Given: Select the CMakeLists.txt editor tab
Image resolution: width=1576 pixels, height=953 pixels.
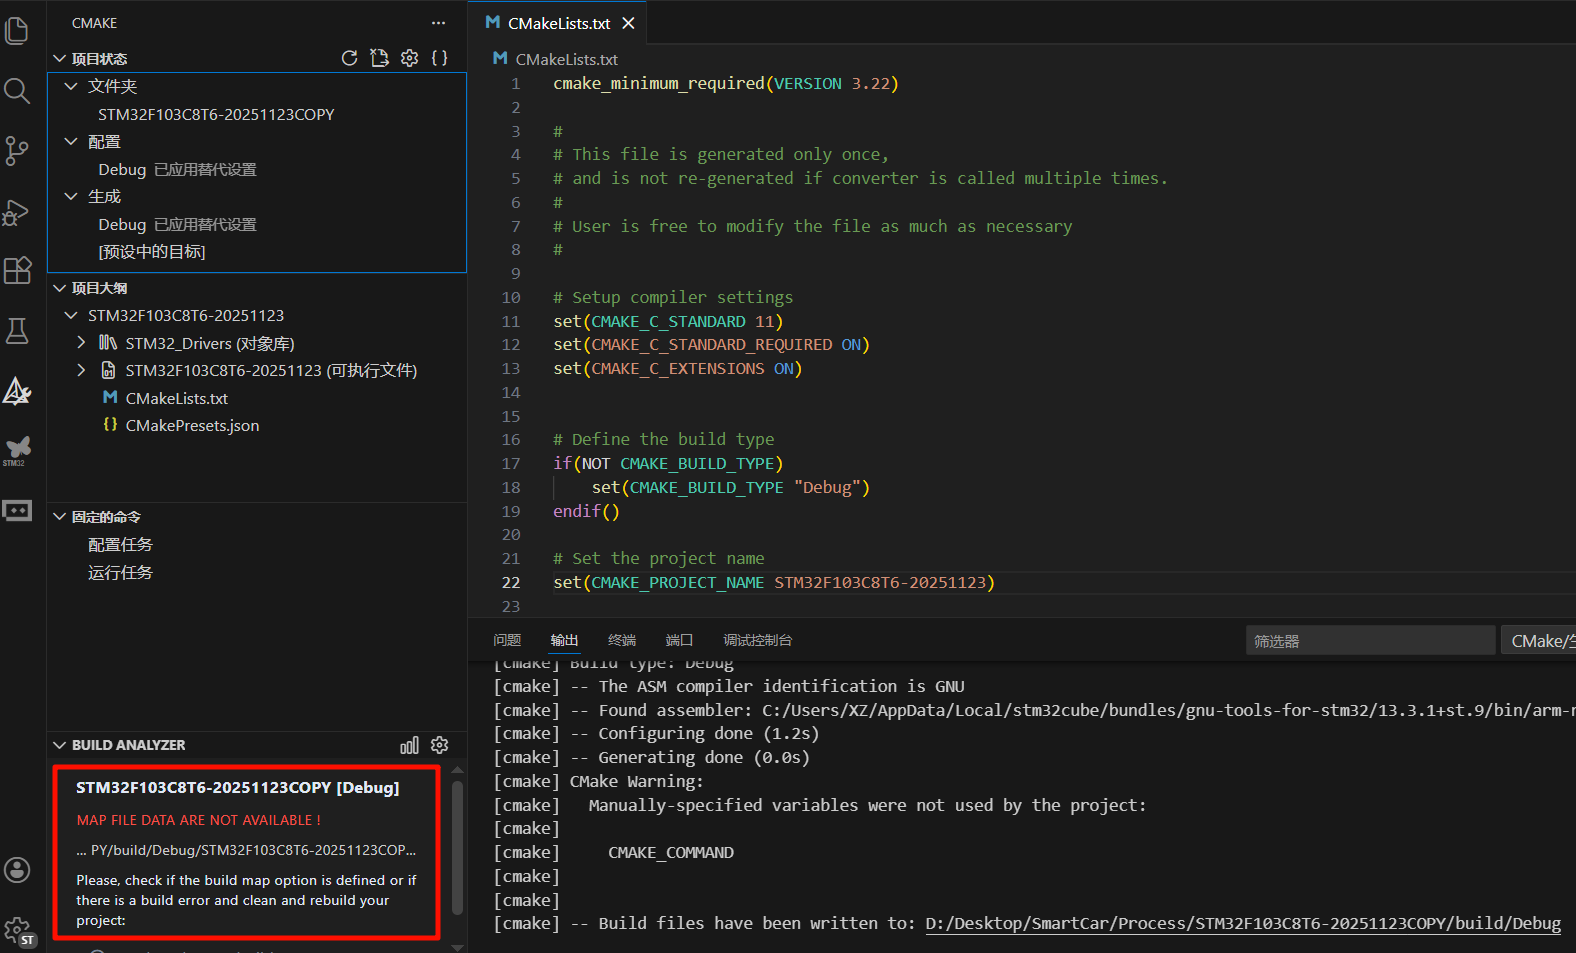Looking at the screenshot, I should click(558, 23).
